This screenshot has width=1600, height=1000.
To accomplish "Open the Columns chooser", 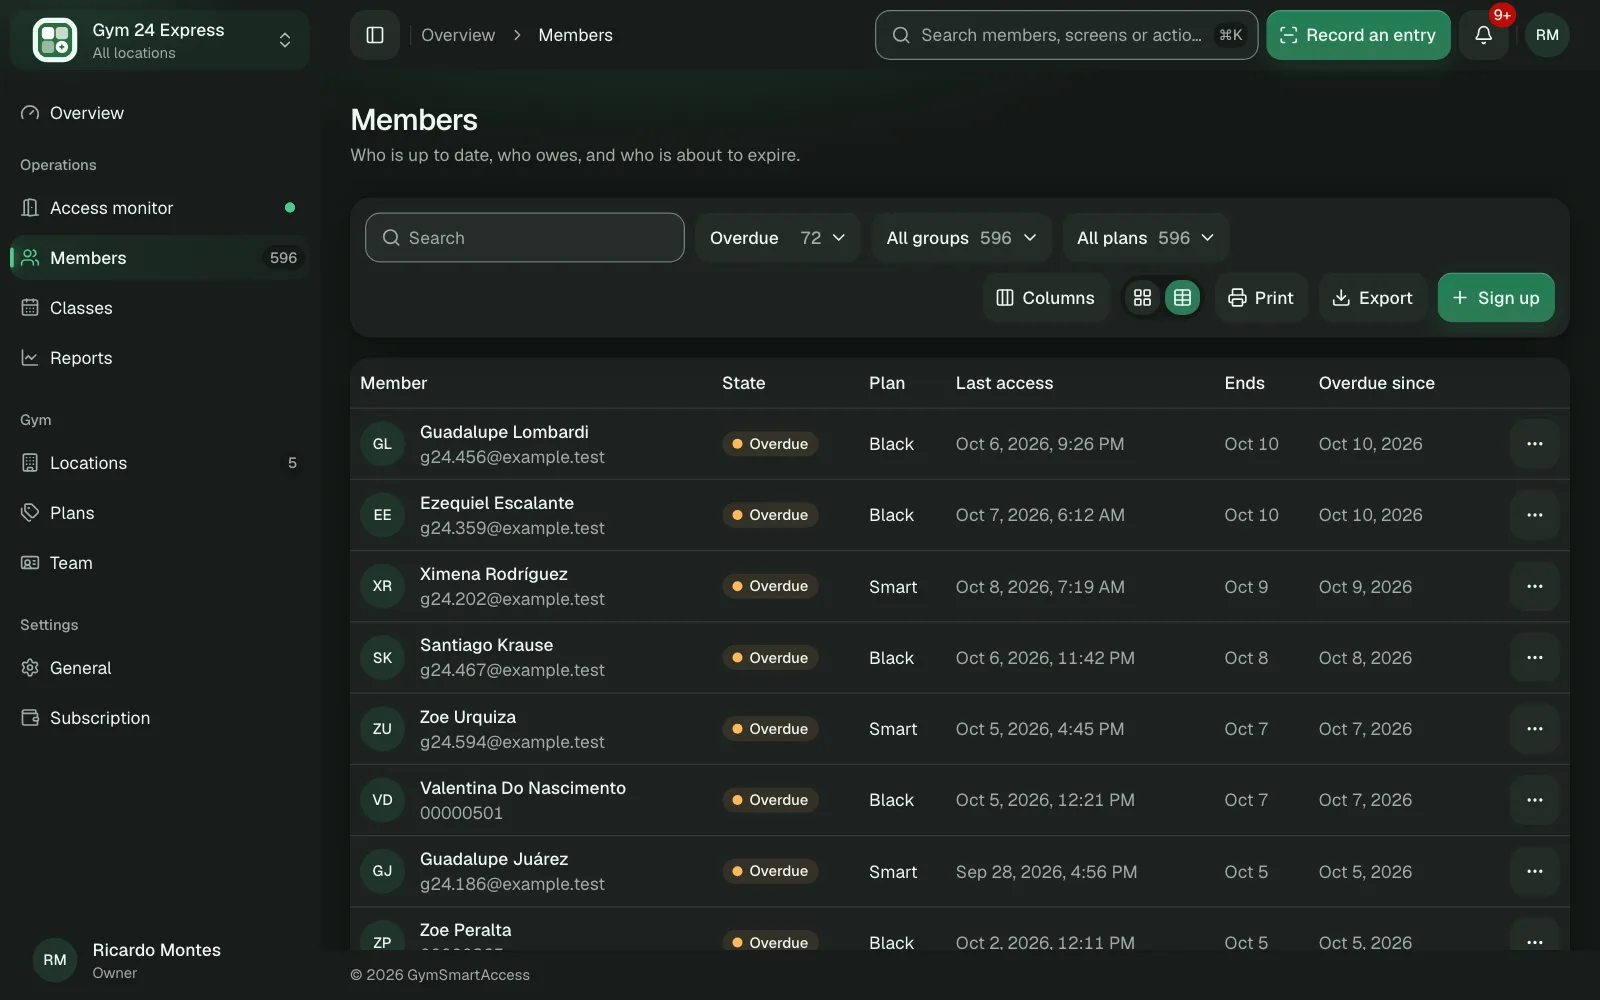I will click(x=1046, y=298).
